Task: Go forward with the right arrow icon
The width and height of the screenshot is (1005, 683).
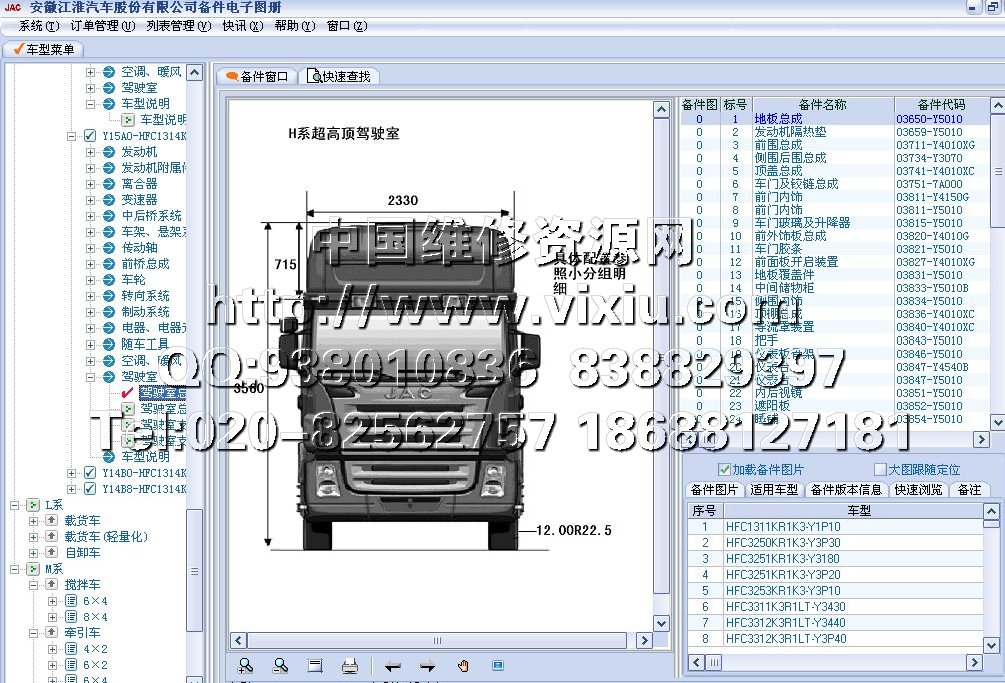Action: point(427,666)
